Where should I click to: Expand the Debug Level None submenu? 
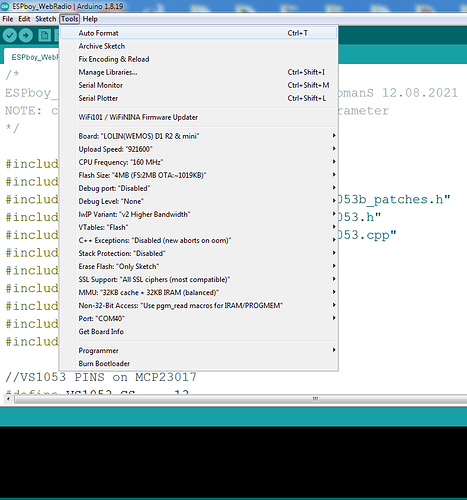199,201
